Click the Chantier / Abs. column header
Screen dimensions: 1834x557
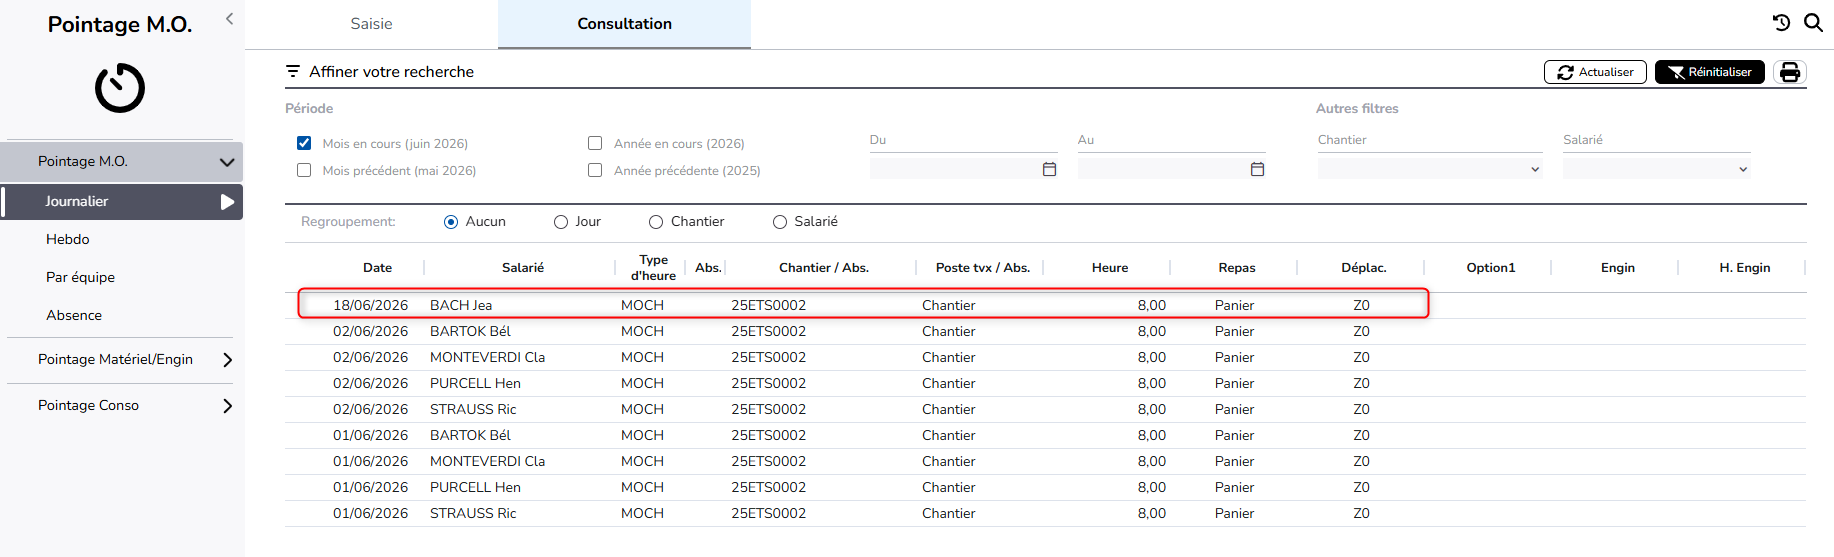tap(824, 268)
